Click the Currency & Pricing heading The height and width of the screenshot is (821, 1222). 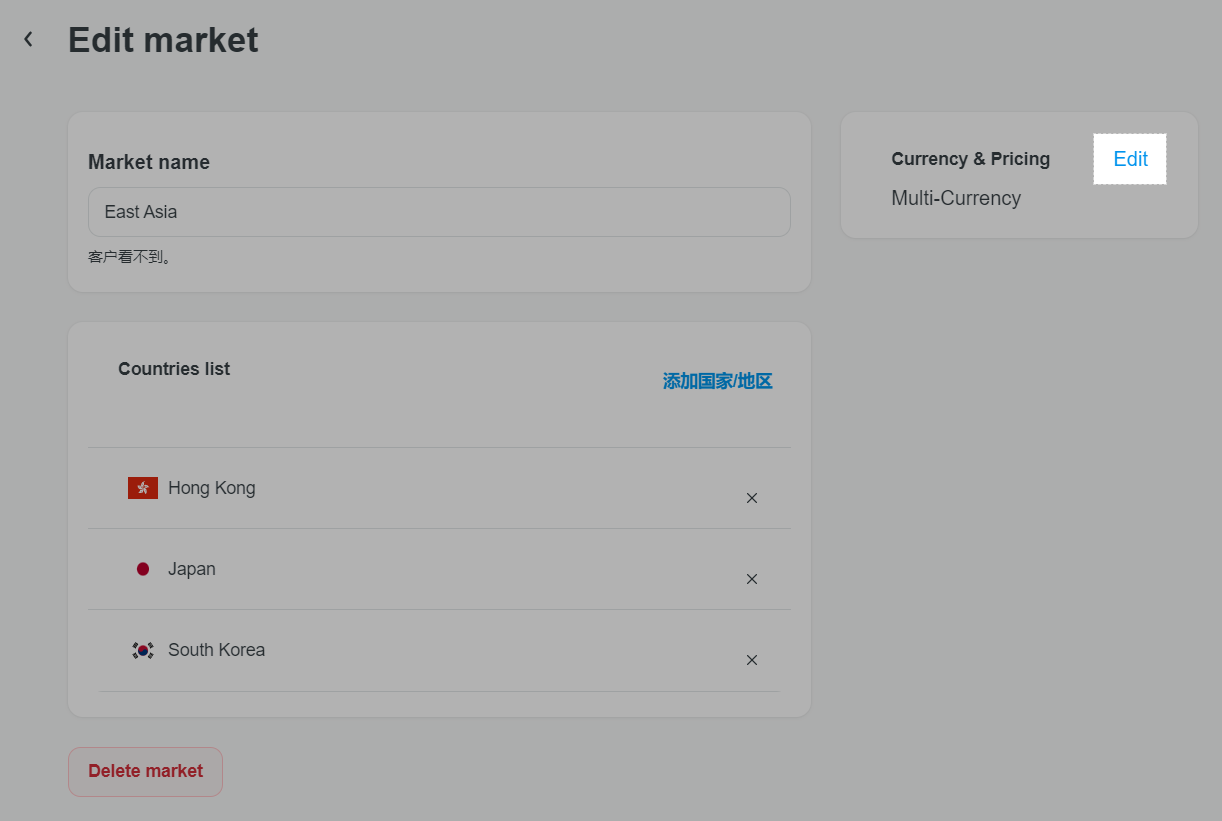coord(970,159)
